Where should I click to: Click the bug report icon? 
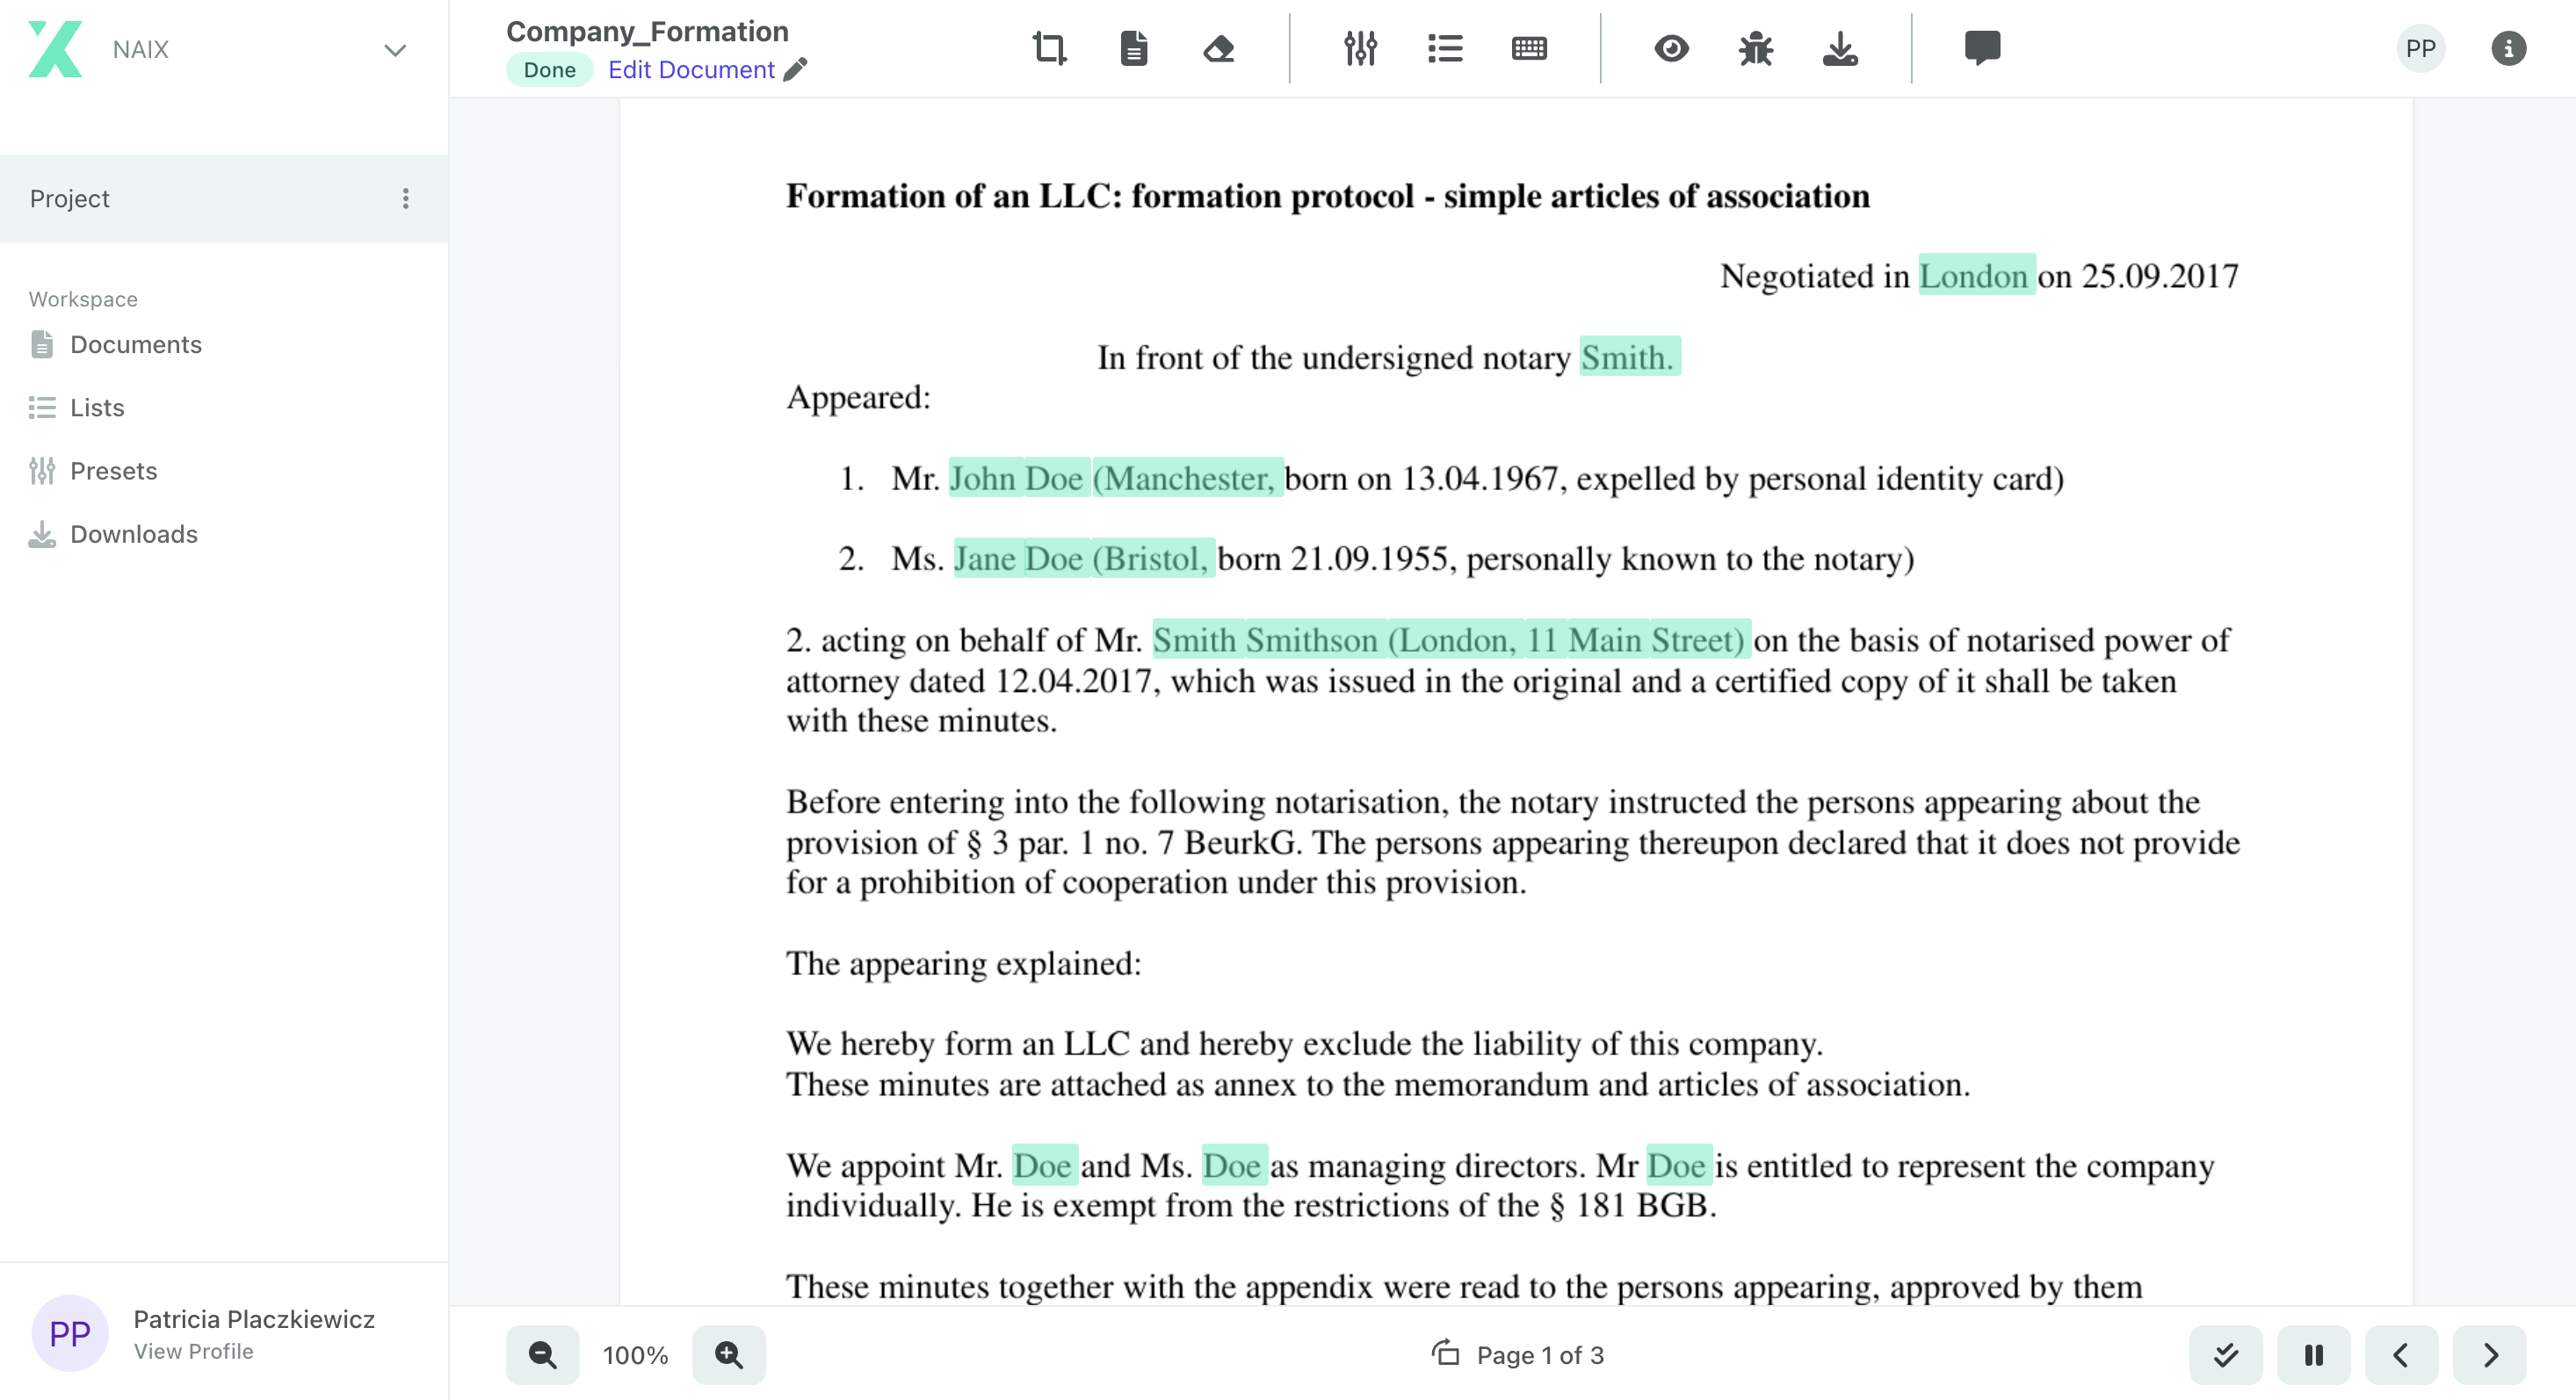1755,48
